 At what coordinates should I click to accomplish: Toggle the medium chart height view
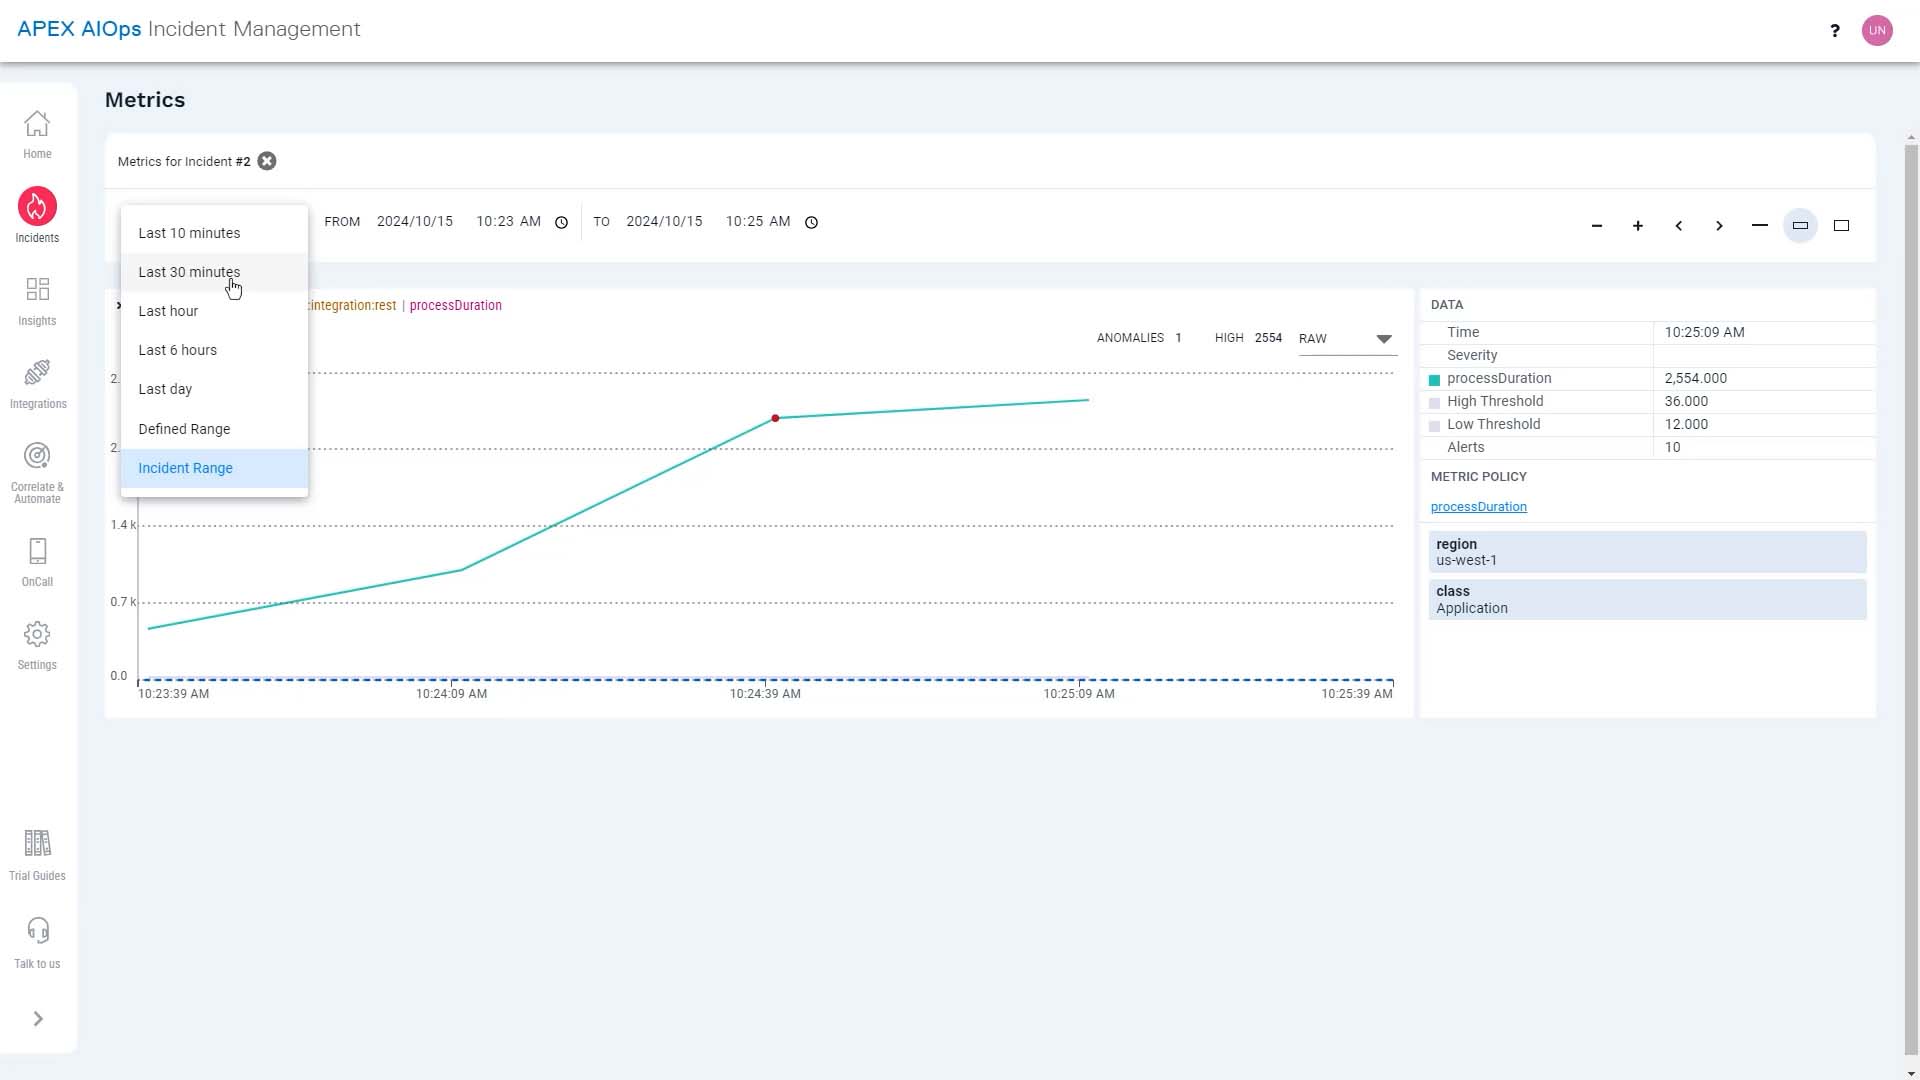click(x=1800, y=226)
